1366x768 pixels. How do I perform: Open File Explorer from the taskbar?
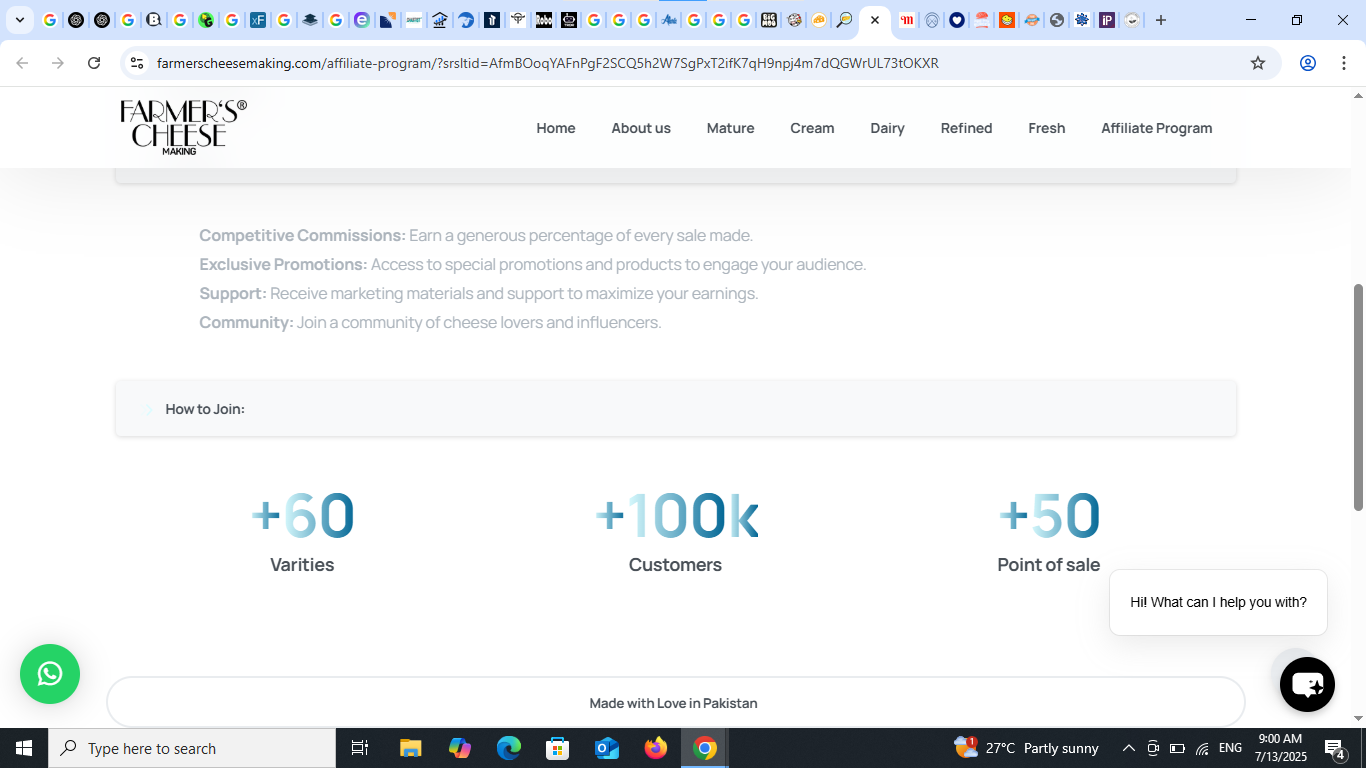coord(411,748)
